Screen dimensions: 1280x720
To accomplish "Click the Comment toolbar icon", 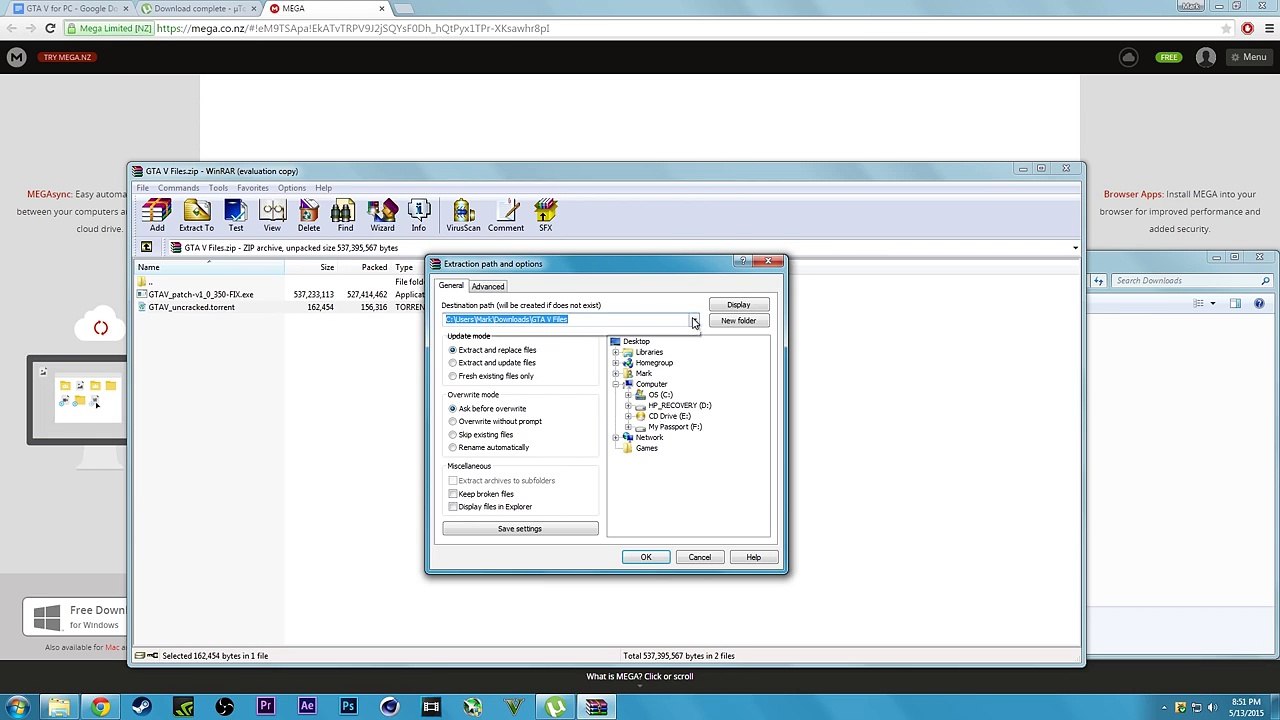I will tap(506, 215).
